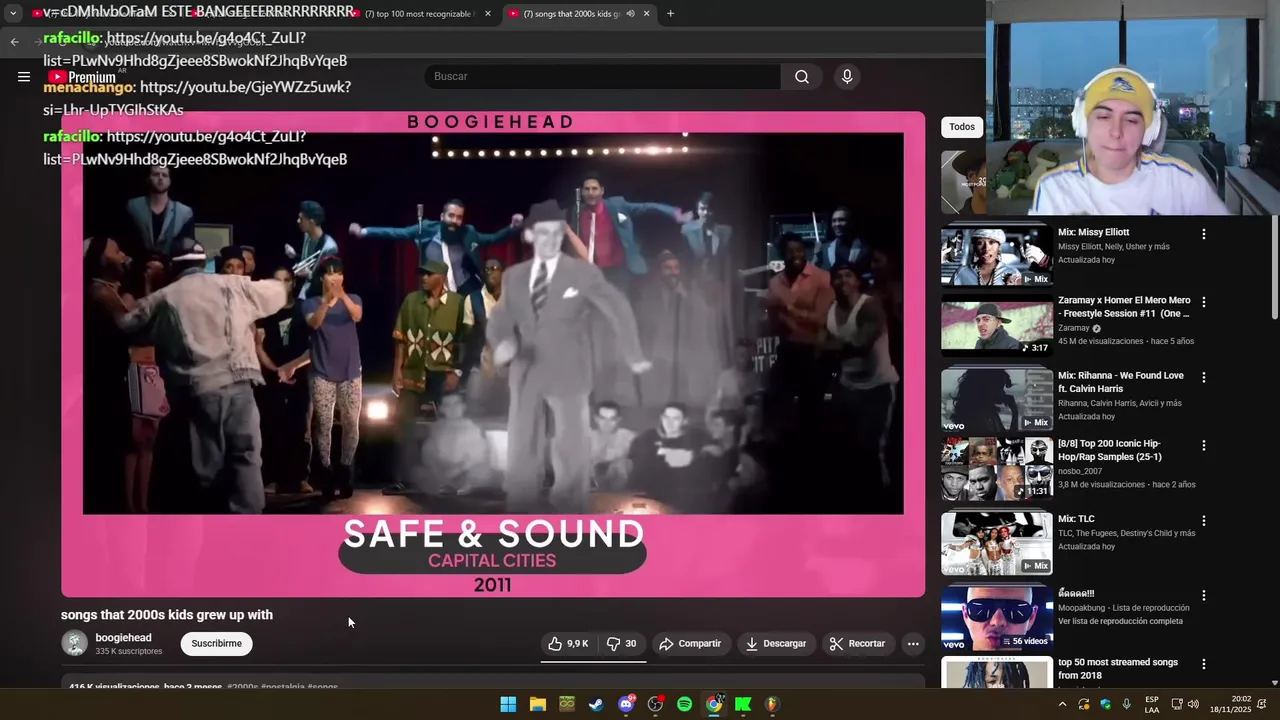Open OBS Studio from taskbar
Image resolution: width=1280 pixels, height=720 pixels.
pyautogui.click(x=655, y=704)
